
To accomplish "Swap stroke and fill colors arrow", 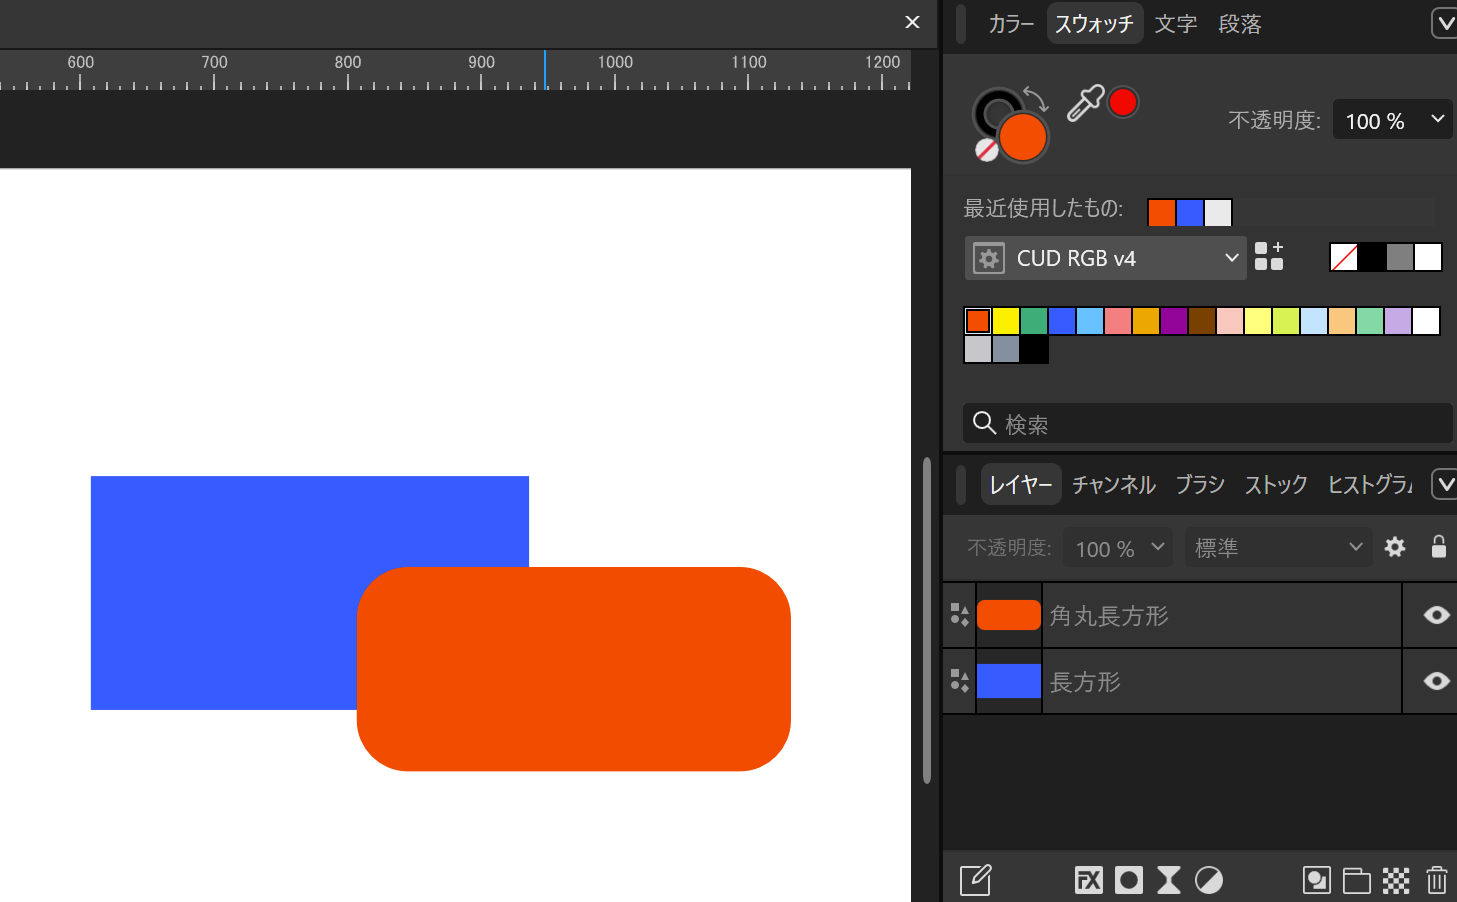I will coord(1036,98).
